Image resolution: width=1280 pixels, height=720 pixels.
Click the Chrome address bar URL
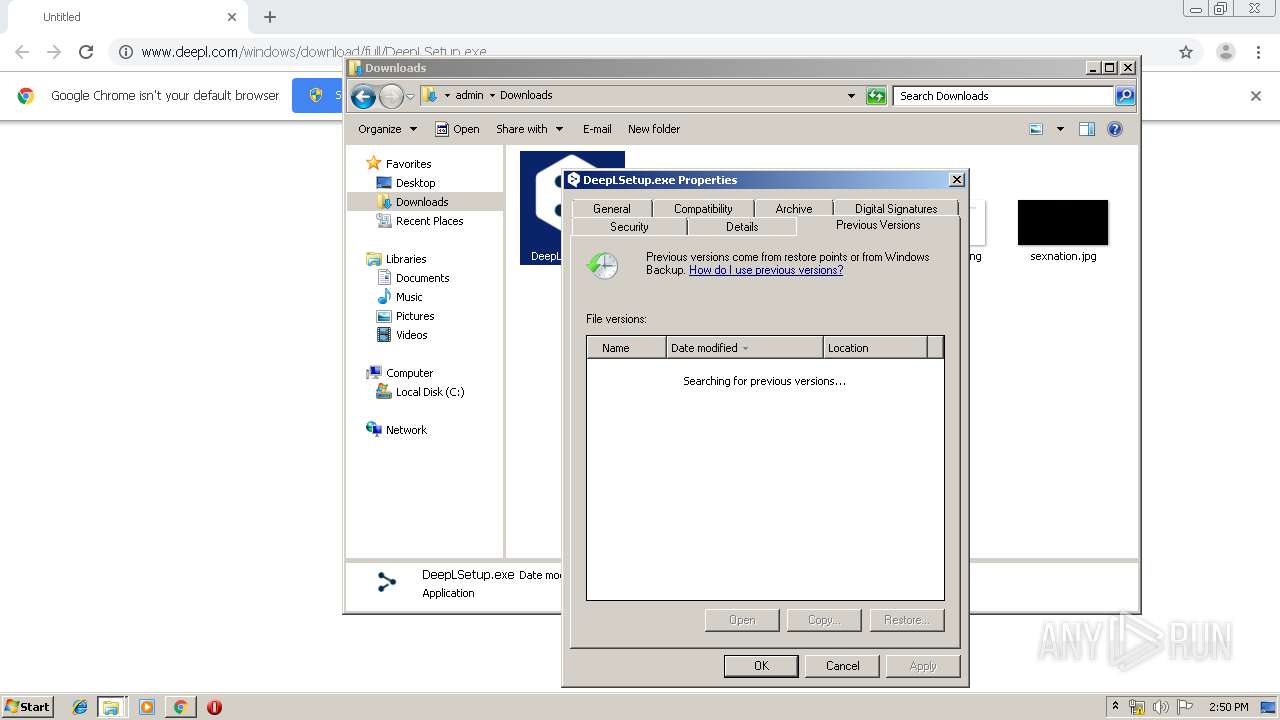click(x=314, y=52)
